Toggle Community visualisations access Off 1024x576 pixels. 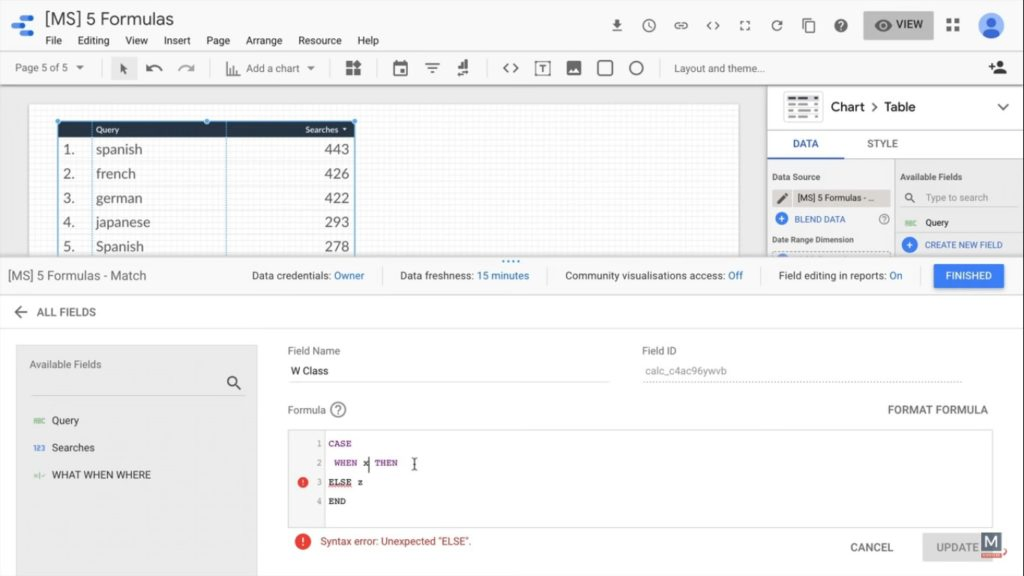(735, 276)
